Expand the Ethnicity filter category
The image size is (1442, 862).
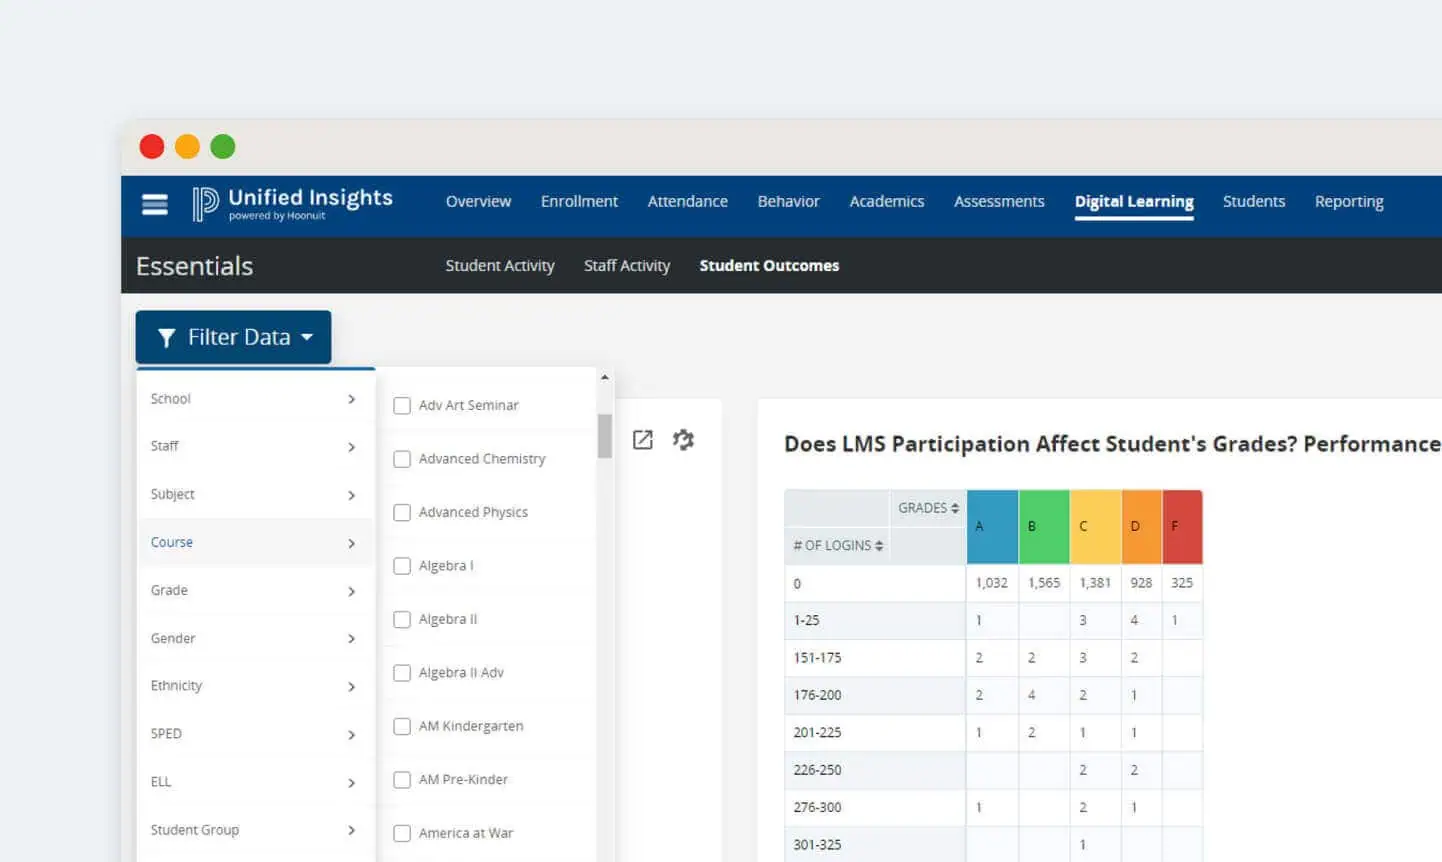(351, 687)
